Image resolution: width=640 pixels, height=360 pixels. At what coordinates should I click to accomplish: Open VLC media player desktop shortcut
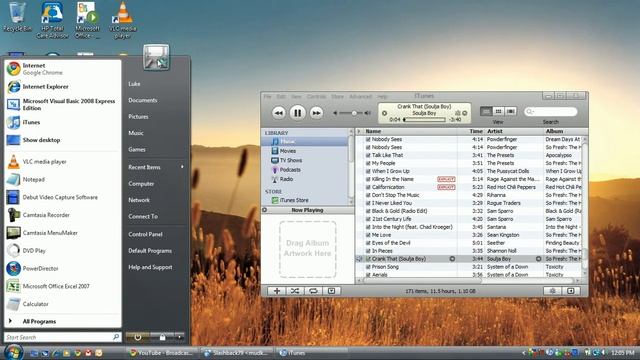pos(122,20)
